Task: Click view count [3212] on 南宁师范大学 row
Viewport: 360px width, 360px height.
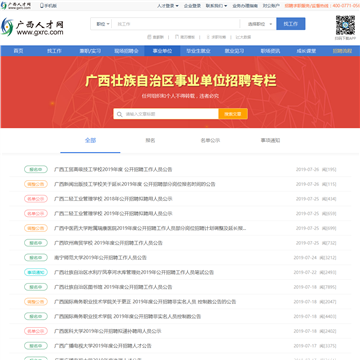Action: 328,258
